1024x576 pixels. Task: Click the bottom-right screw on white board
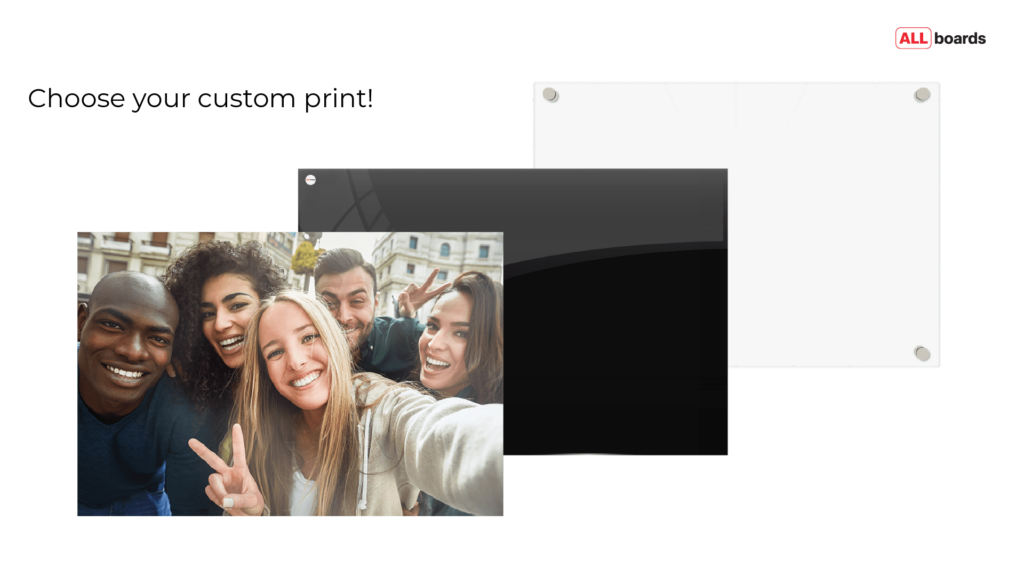[x=922, y=353]
